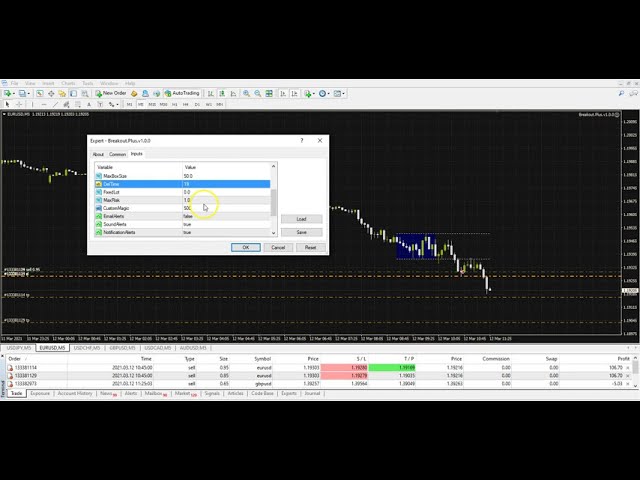Click the inputs list scroll-down arrow
Screen dimensions: 640x480
274,233
